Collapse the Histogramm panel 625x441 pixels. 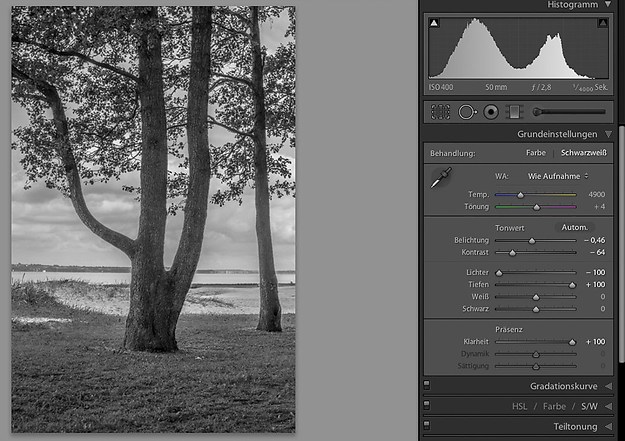coord(608,5)
